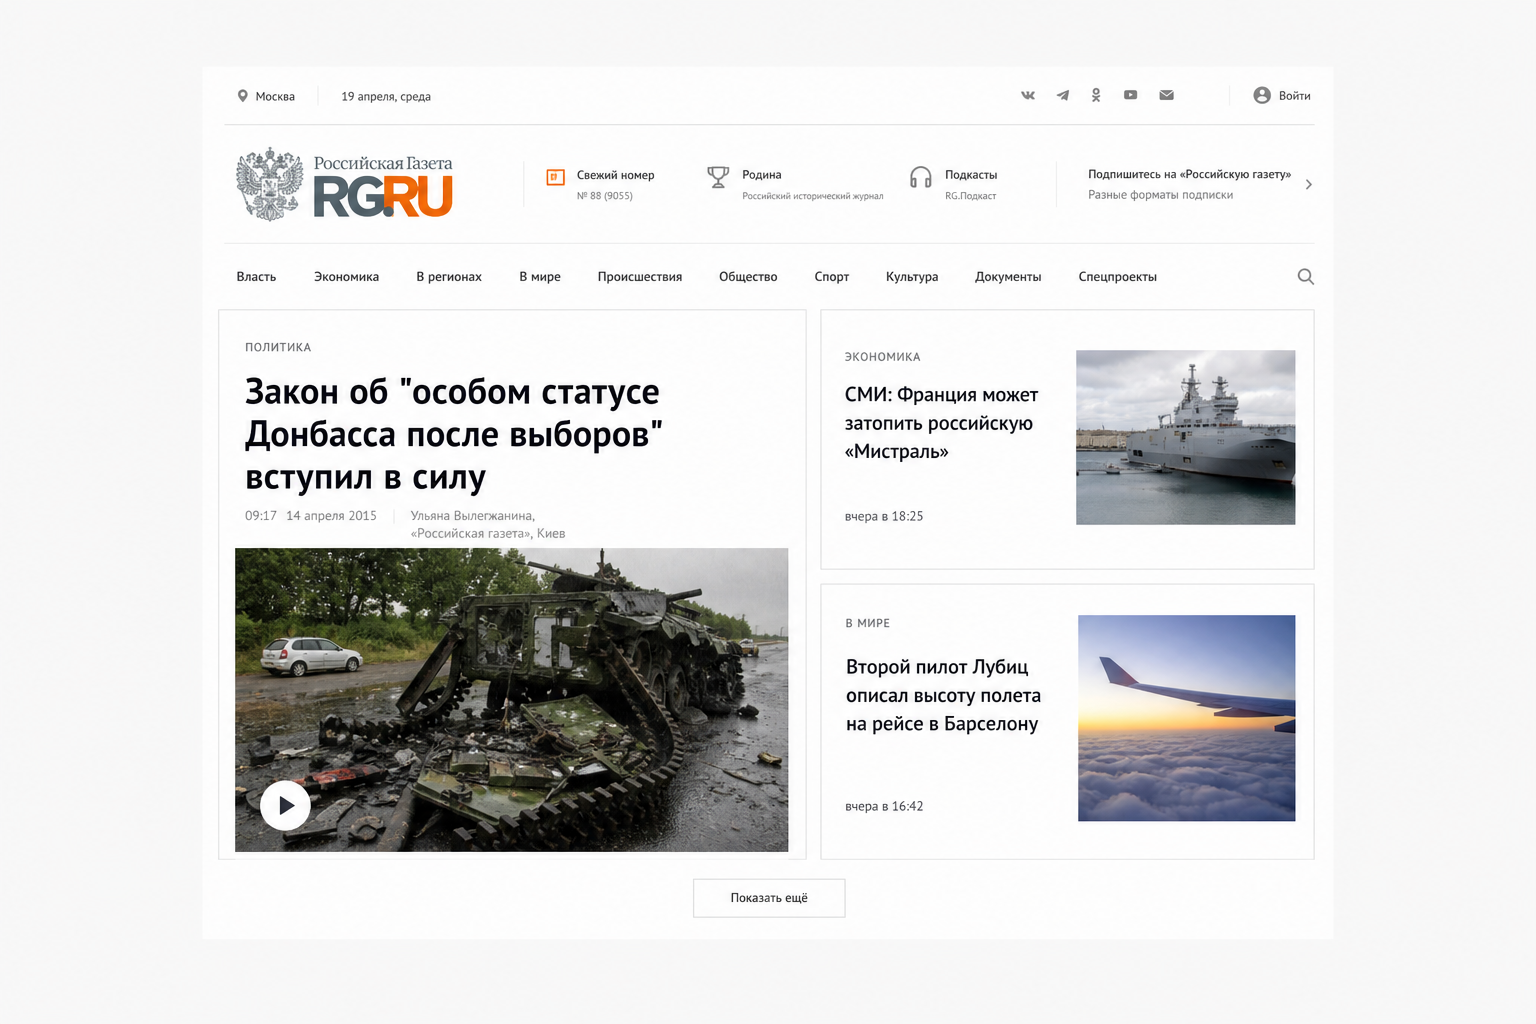Click the Подпишитесь на «Российскую газету» link
The height and width of the screenshot is (1024, 1536).
tap(1189, 174)
